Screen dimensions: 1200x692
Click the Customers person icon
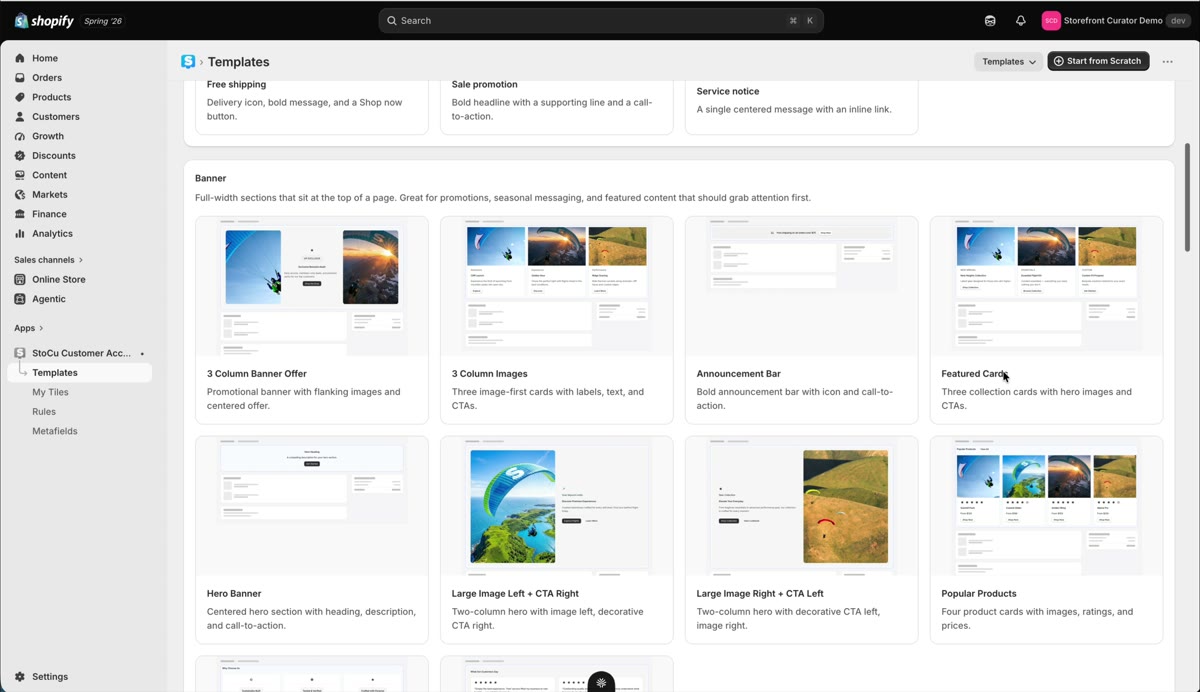(x=20, y=116)
